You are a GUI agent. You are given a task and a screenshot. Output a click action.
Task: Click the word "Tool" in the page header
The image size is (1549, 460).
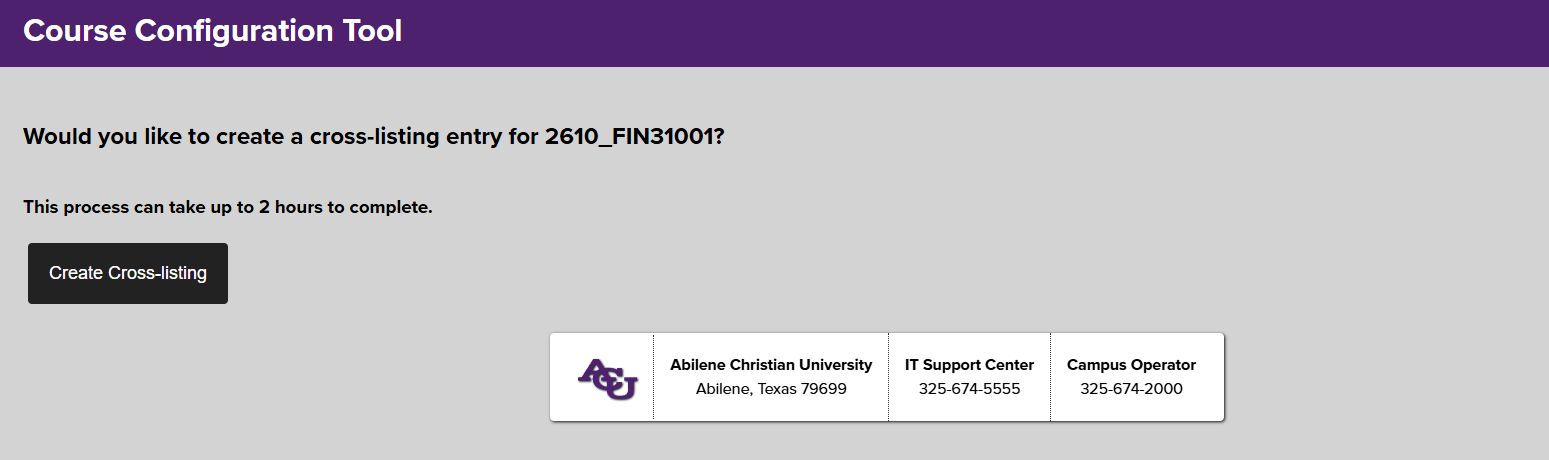coord(375,31)
